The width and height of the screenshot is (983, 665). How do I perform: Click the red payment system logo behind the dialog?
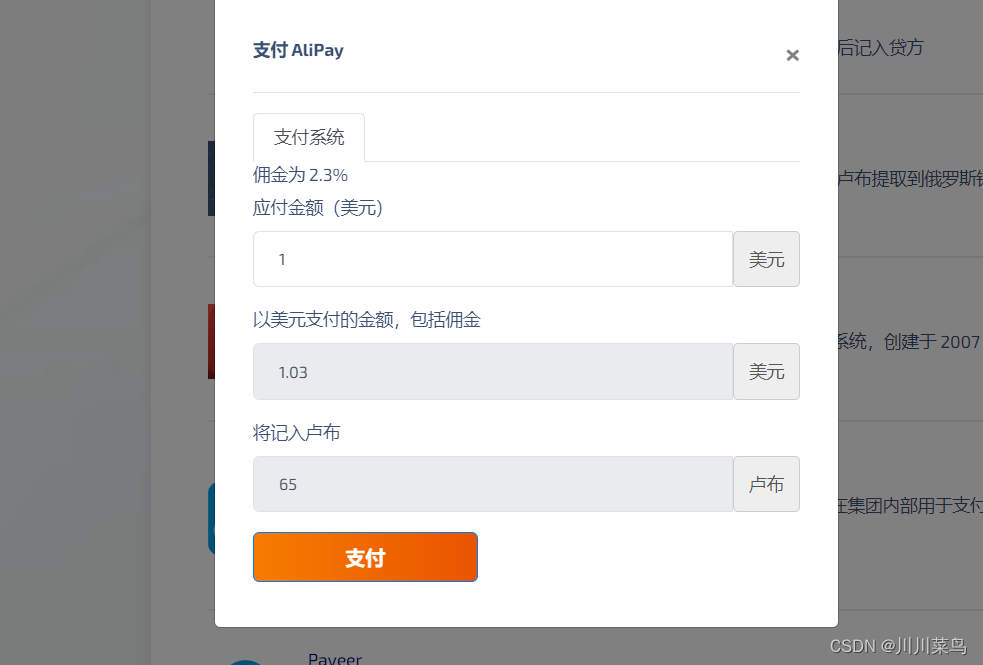209,341
